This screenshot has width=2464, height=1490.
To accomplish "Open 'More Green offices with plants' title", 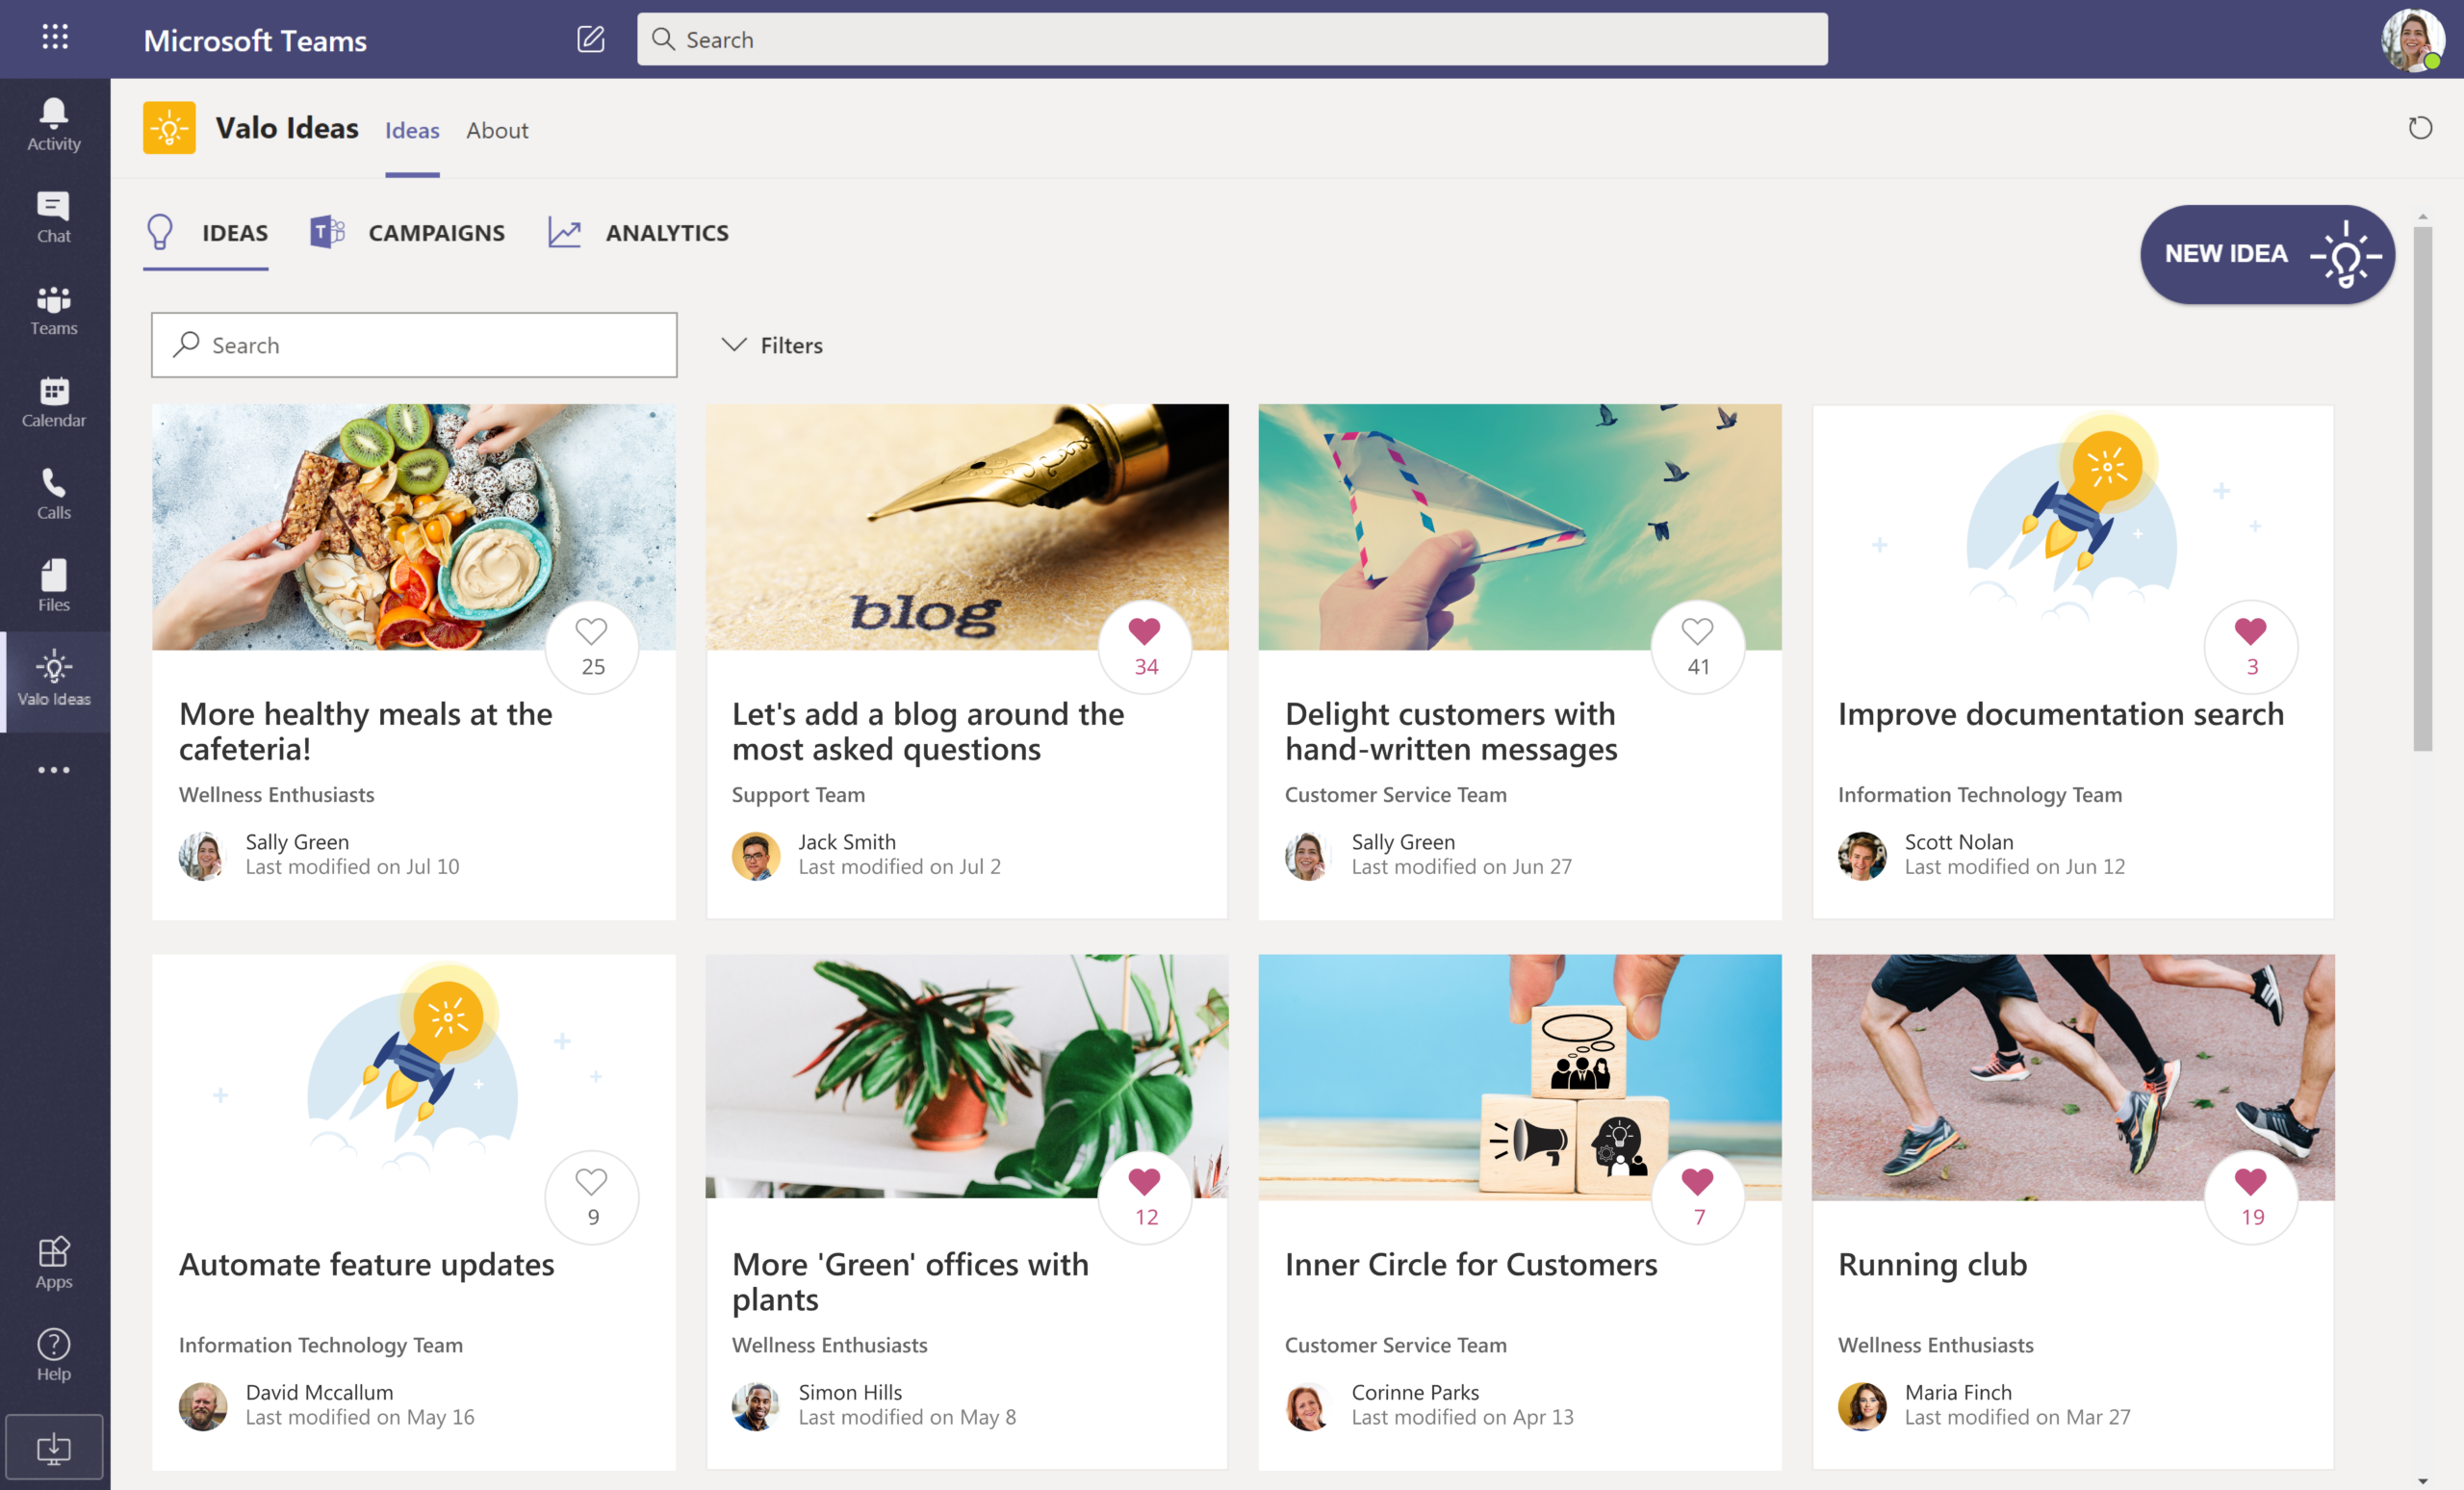I will point(911,1281).
